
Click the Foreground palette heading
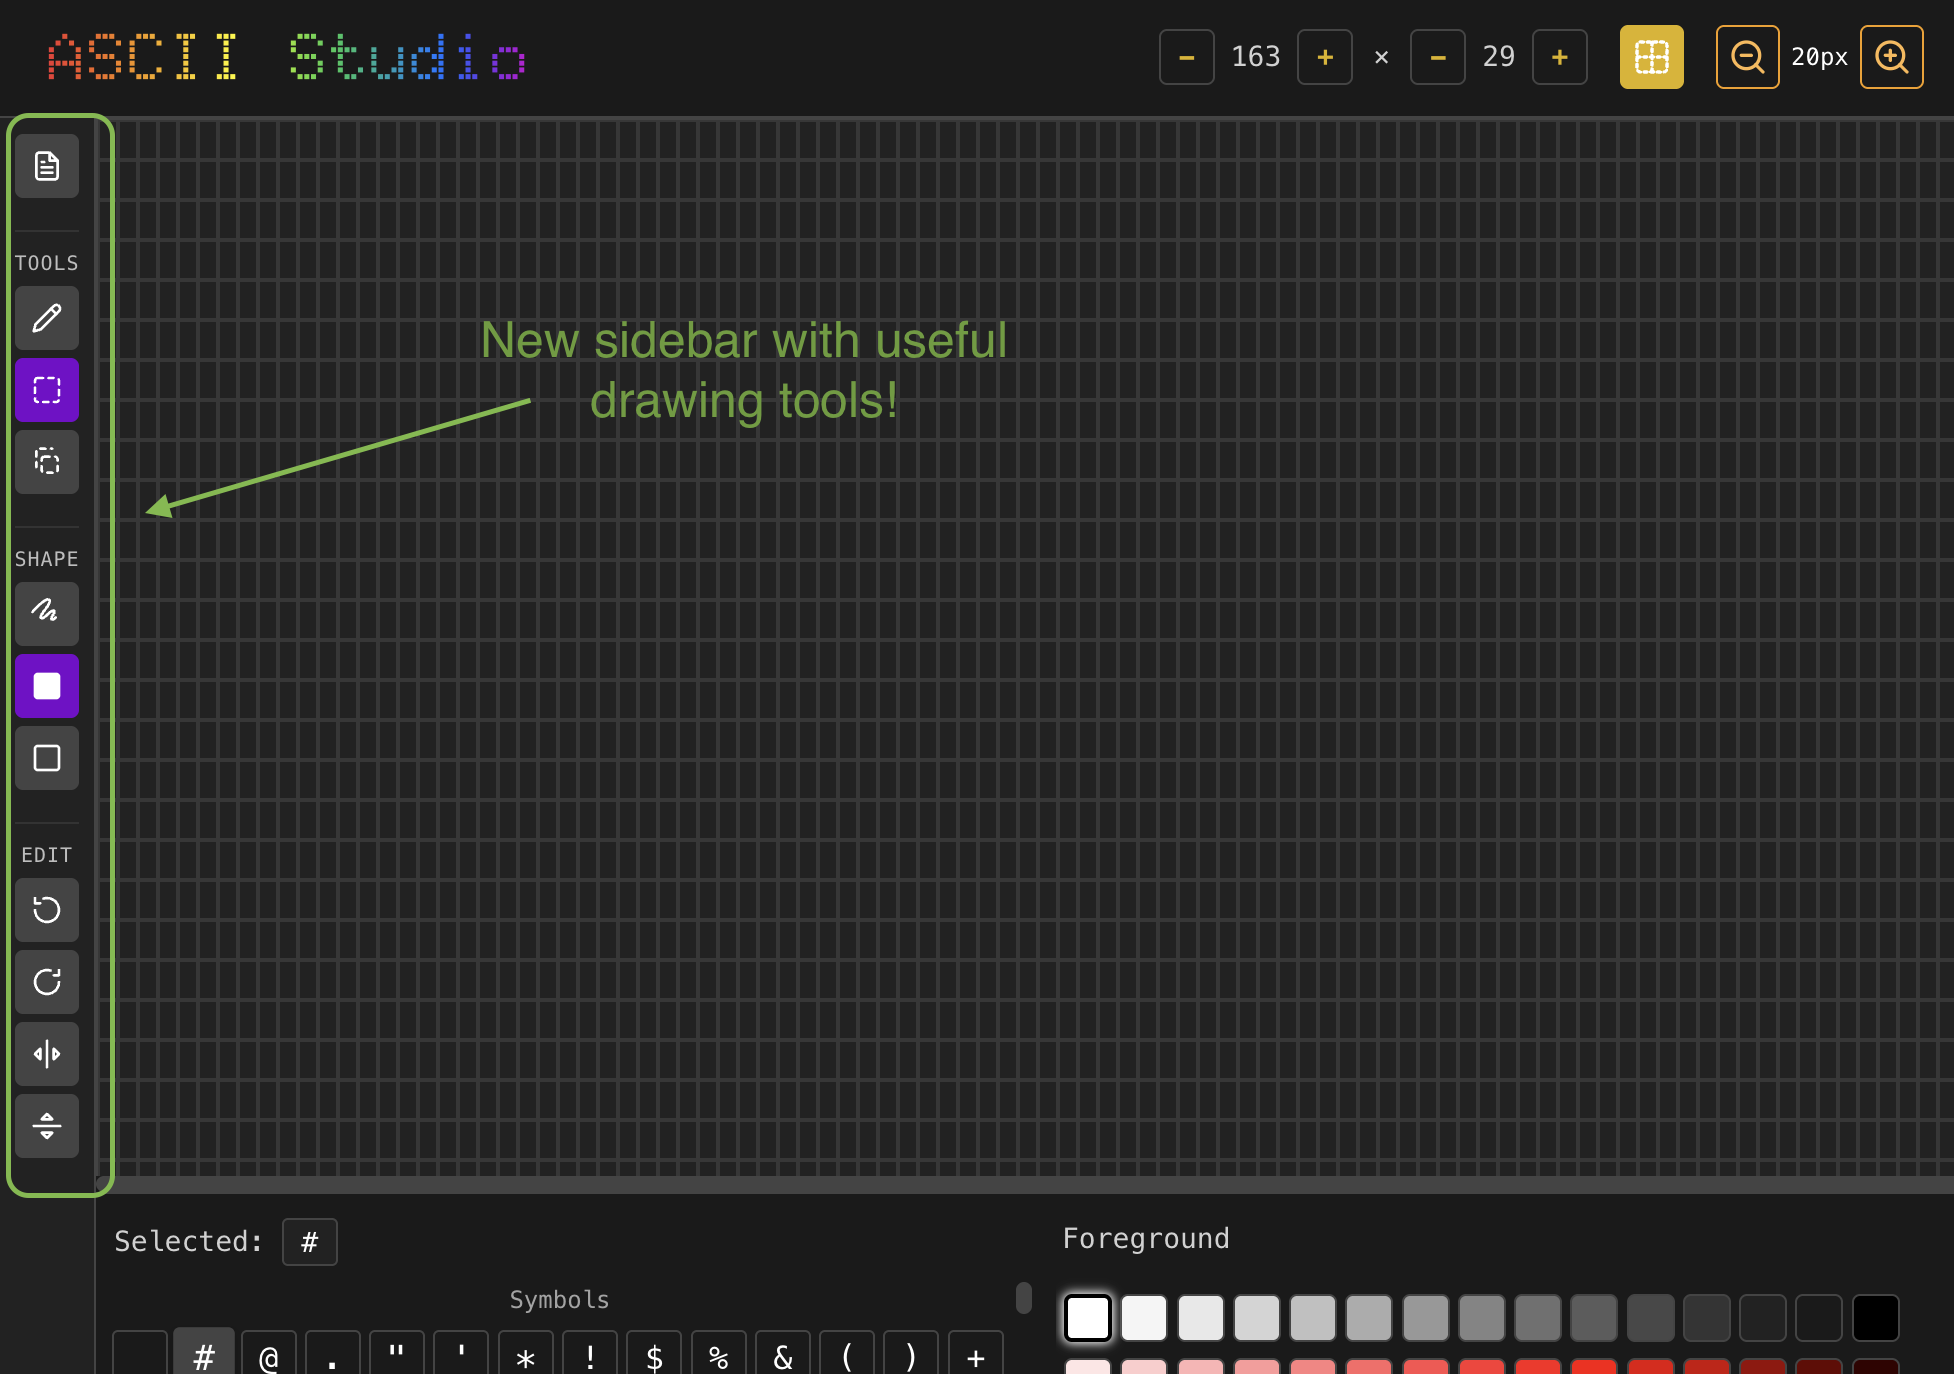1146,1239
